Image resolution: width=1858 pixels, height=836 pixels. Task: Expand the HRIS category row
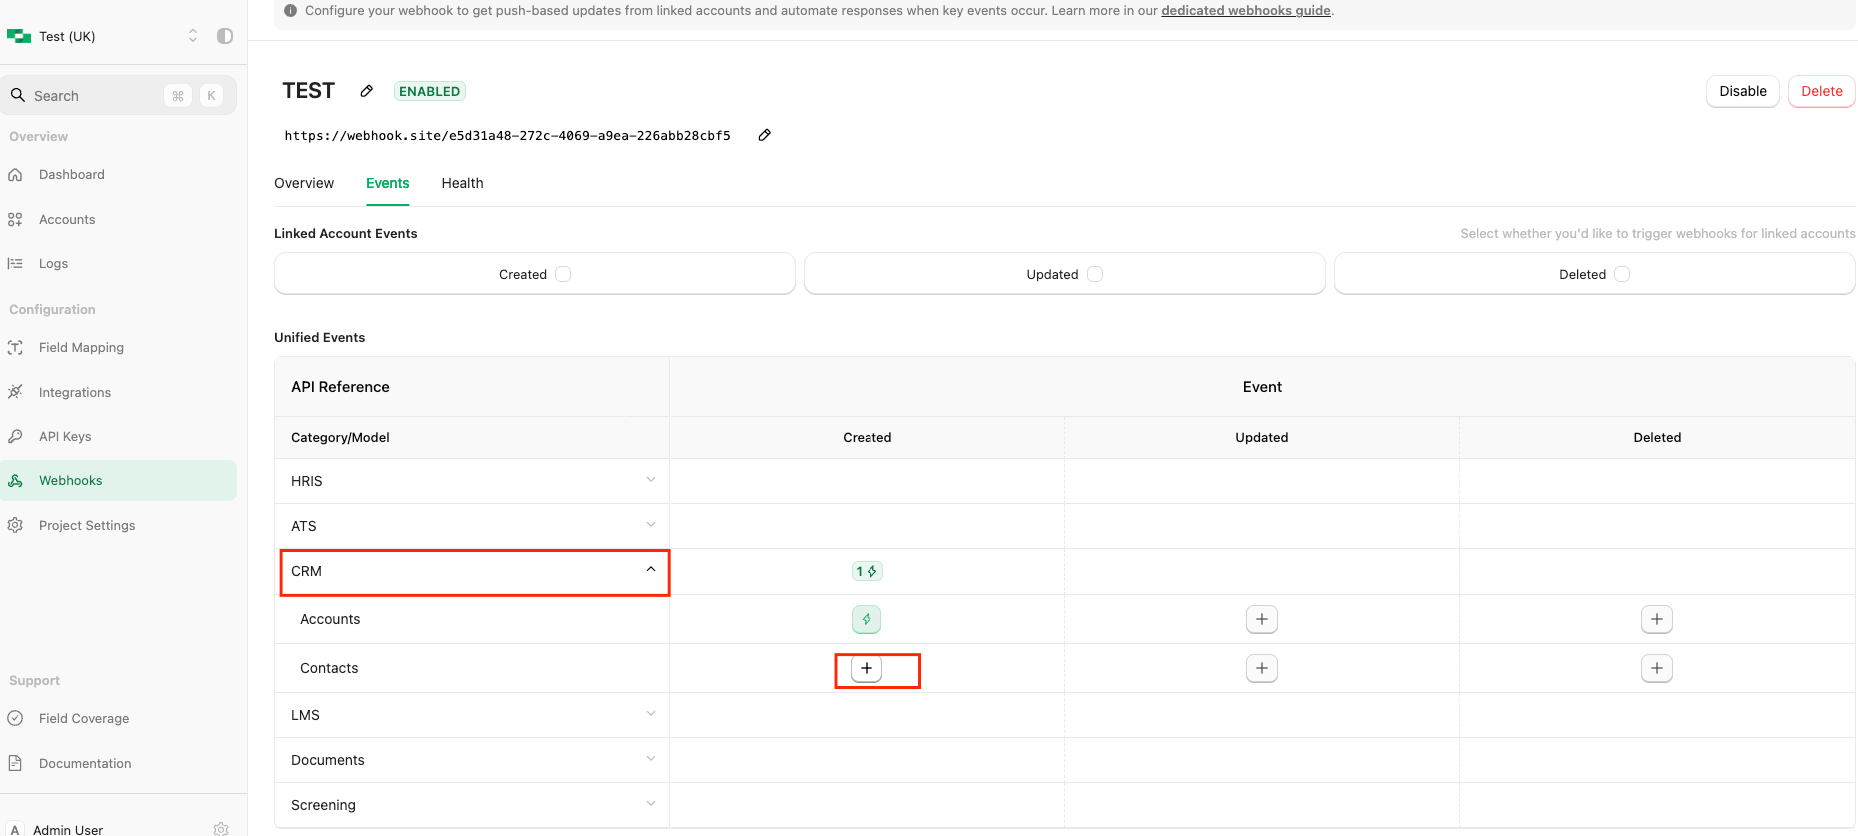472,481
